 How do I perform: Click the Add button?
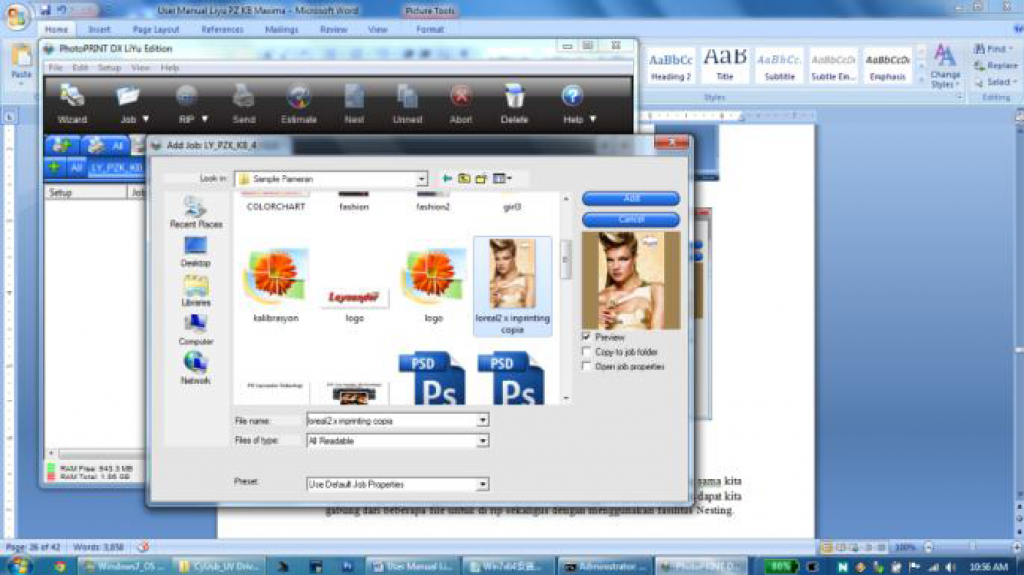[630, 199]
